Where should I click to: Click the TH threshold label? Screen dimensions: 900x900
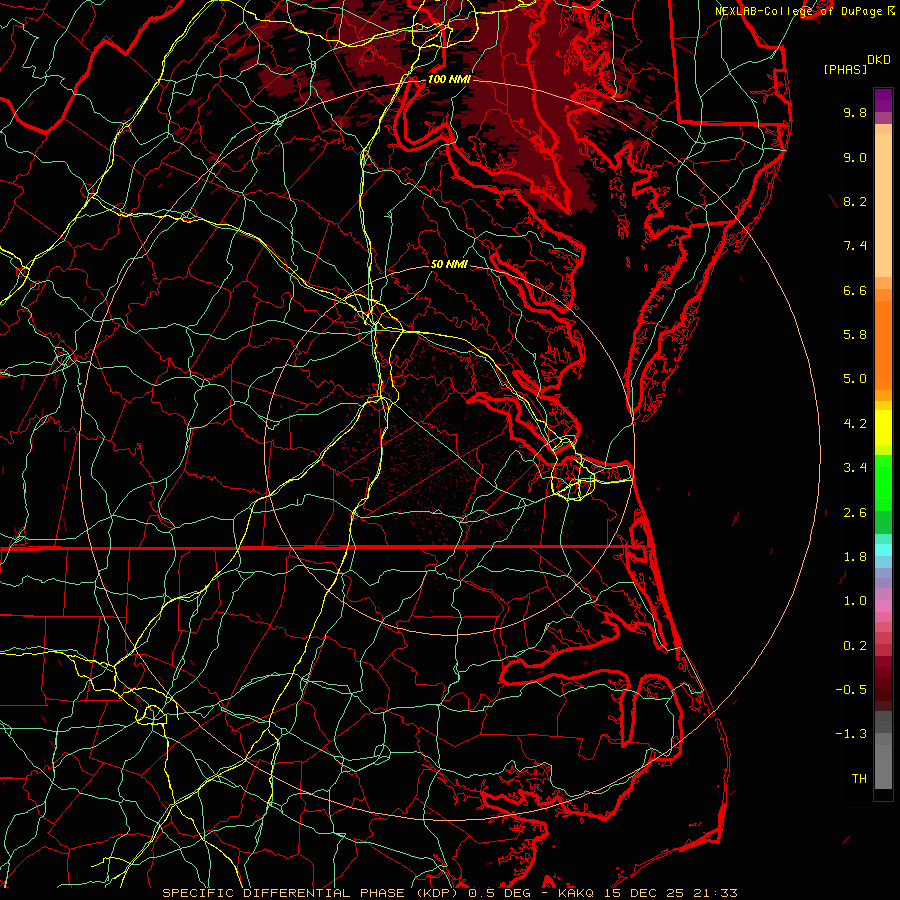click(859, 779)
